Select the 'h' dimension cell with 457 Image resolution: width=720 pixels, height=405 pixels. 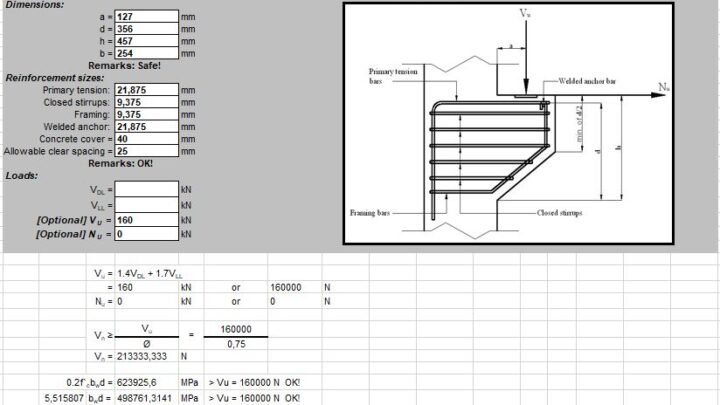point(146,41)
